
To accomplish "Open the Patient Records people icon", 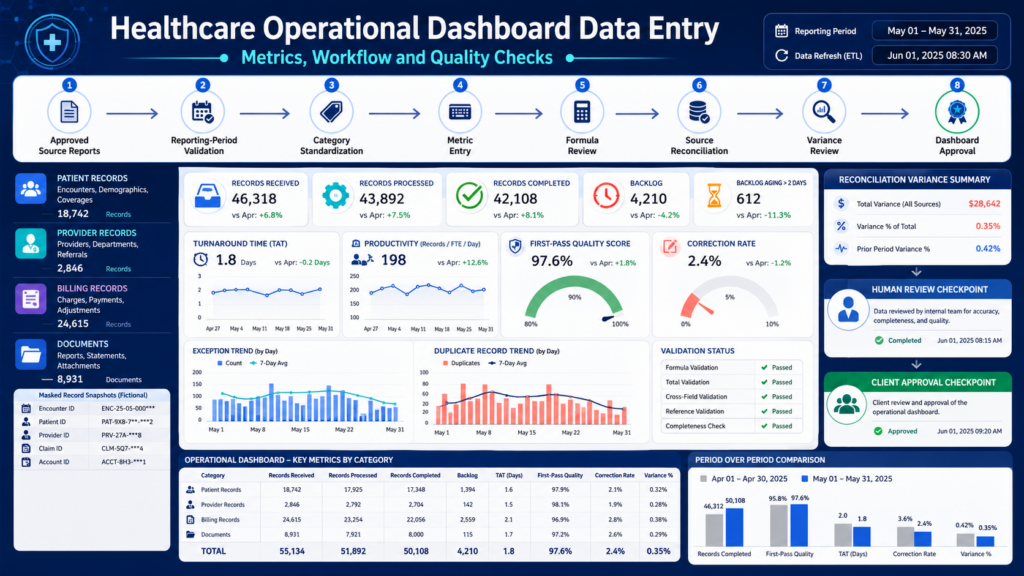I will [x=31, y=189].
